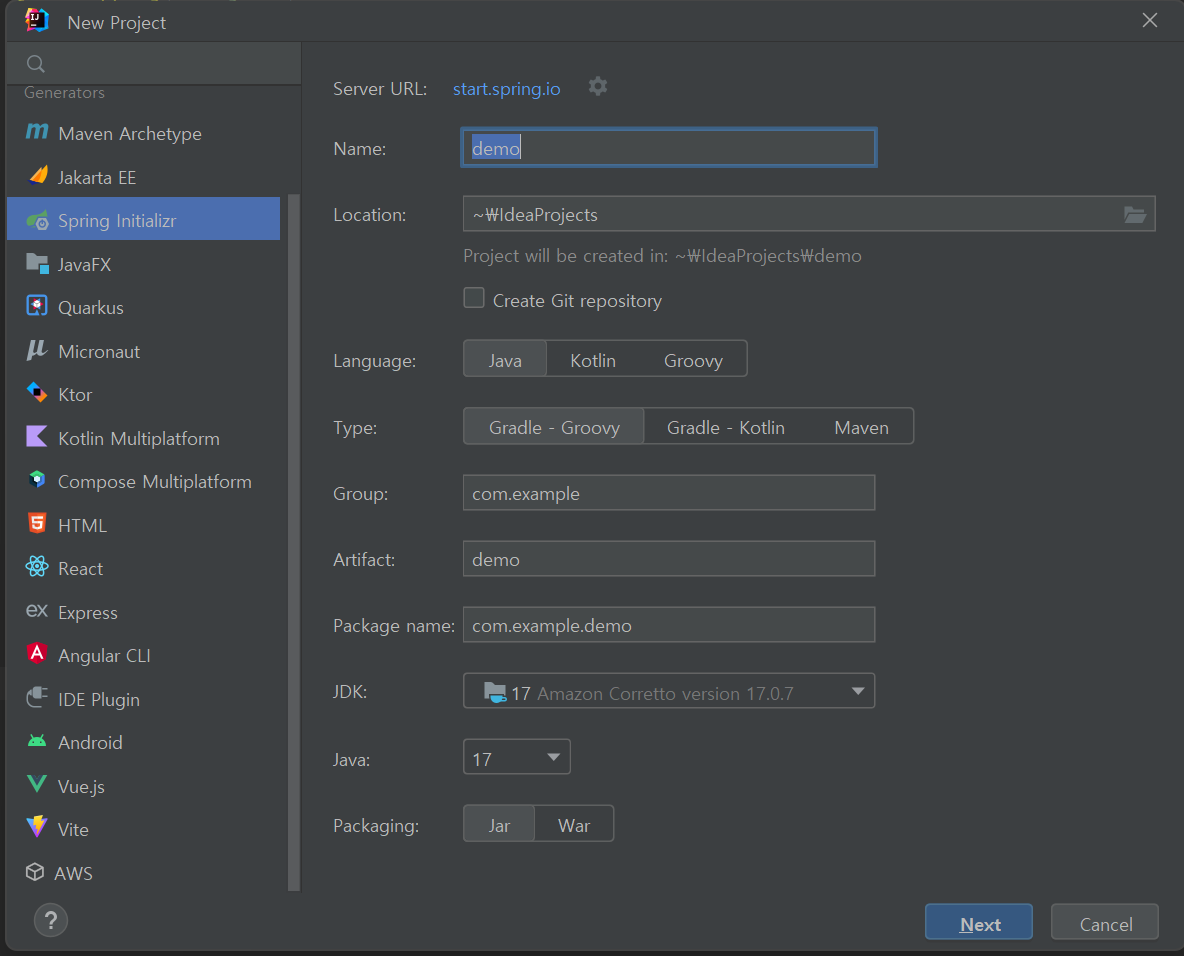Choose the Quarkus generator icon
Viewport: 1184px width, 956px height.
(x=37, y=306)
